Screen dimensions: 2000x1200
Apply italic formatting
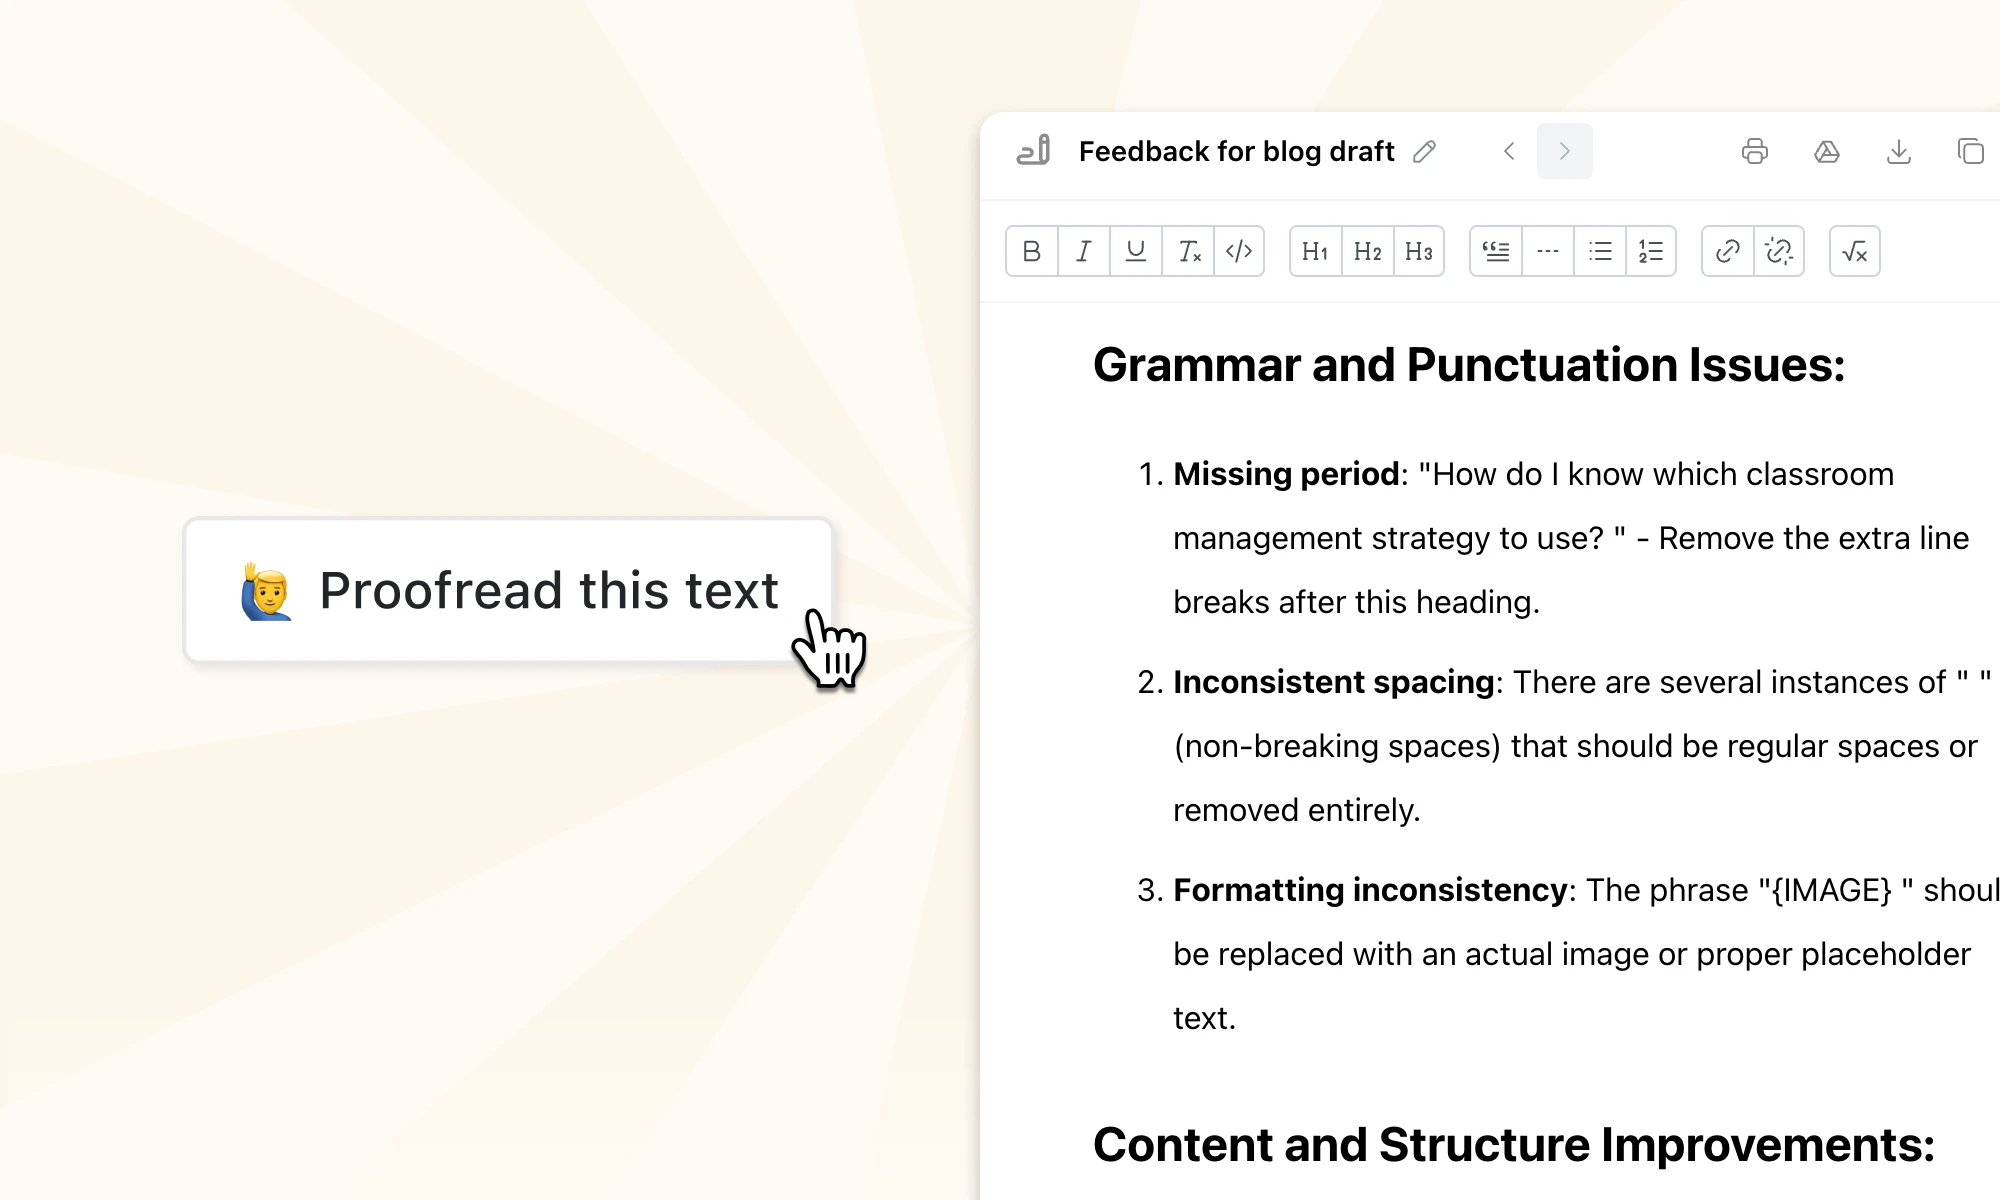tap(1083, 251)
